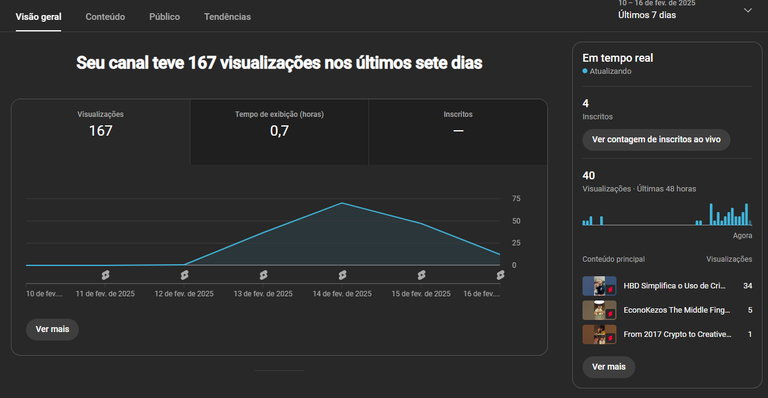Click the EconoKezos The Middle Fing... title

pos(677,310)
